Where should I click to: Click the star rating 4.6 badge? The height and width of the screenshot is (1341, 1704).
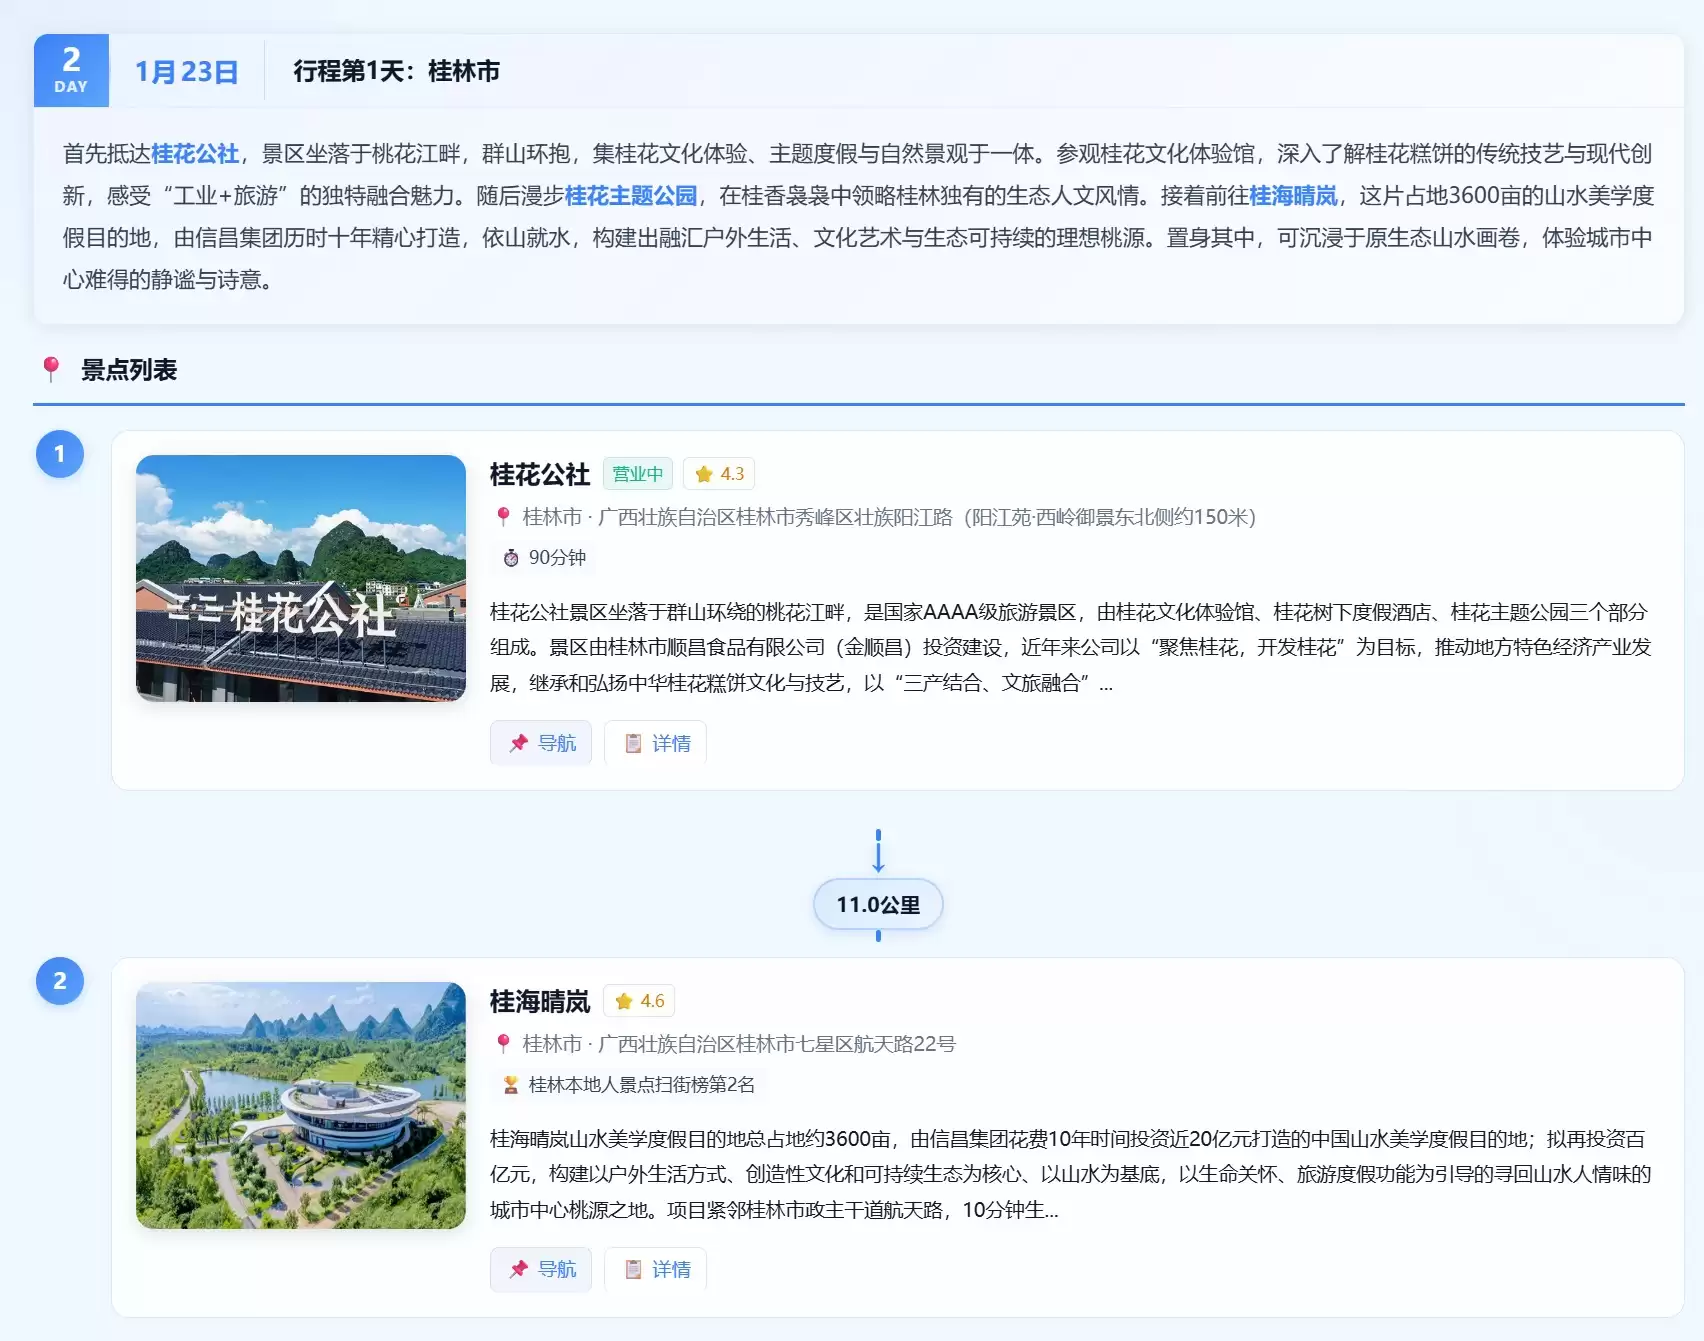[639, 1001]
